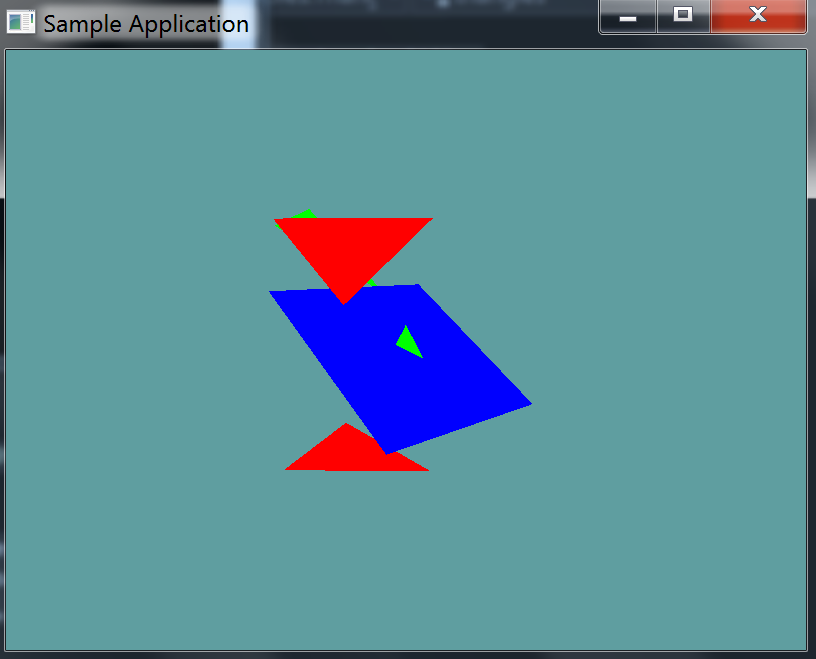The image size is (816, 659).
Task: Click the top-left corner of the blue quad
Action: [x=274, y=294]
